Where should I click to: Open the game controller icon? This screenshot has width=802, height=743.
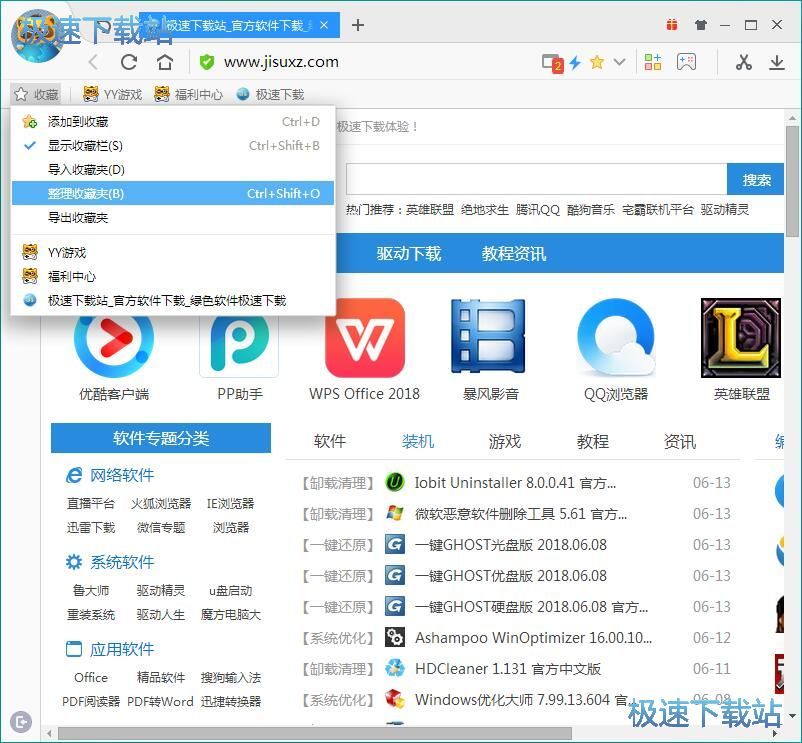tap(686, 62)
